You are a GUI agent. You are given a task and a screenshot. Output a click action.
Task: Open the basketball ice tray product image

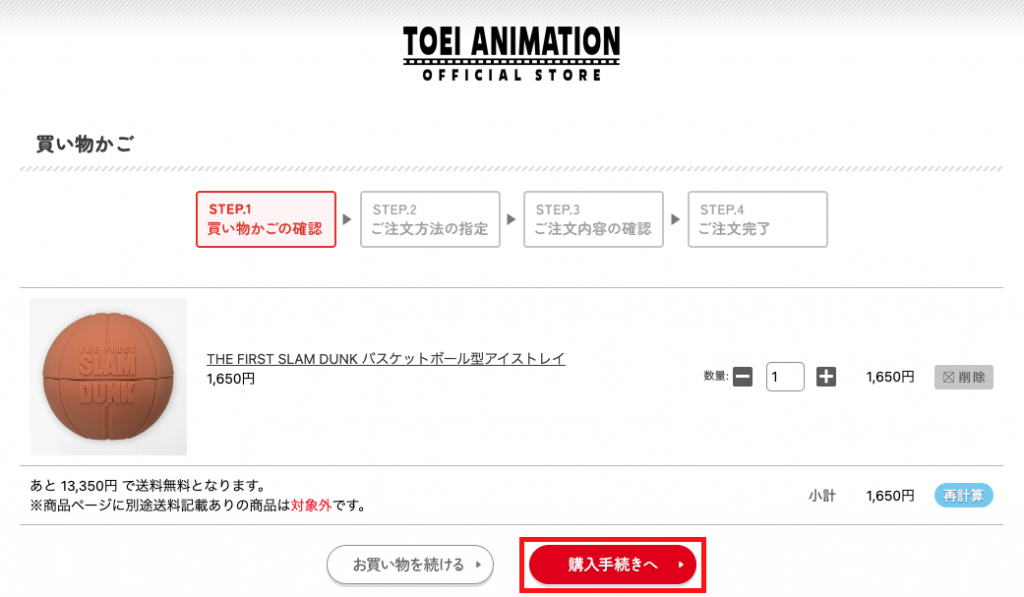pos(108,376)
